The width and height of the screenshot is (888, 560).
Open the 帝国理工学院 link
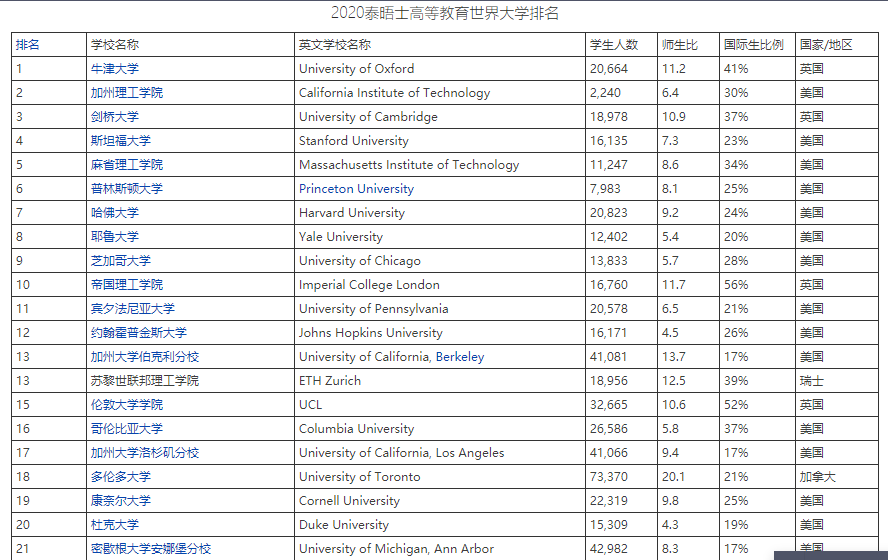click(126, 285)
